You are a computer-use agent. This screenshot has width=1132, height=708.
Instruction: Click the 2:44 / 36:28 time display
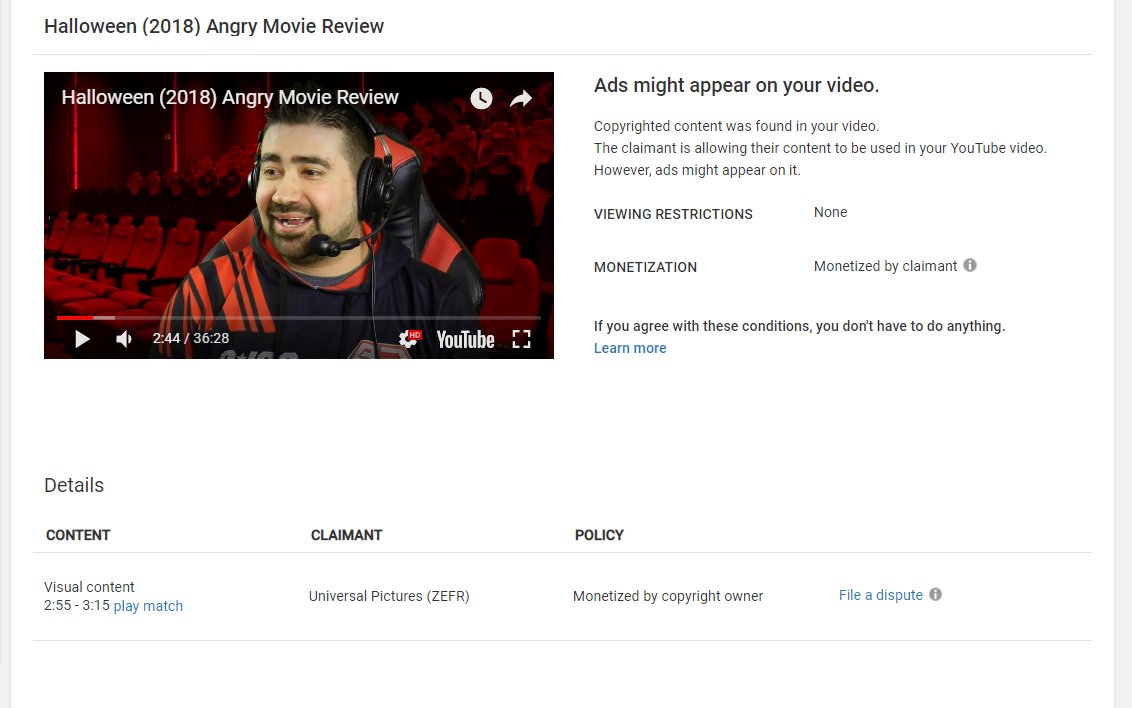click(191, 338)
